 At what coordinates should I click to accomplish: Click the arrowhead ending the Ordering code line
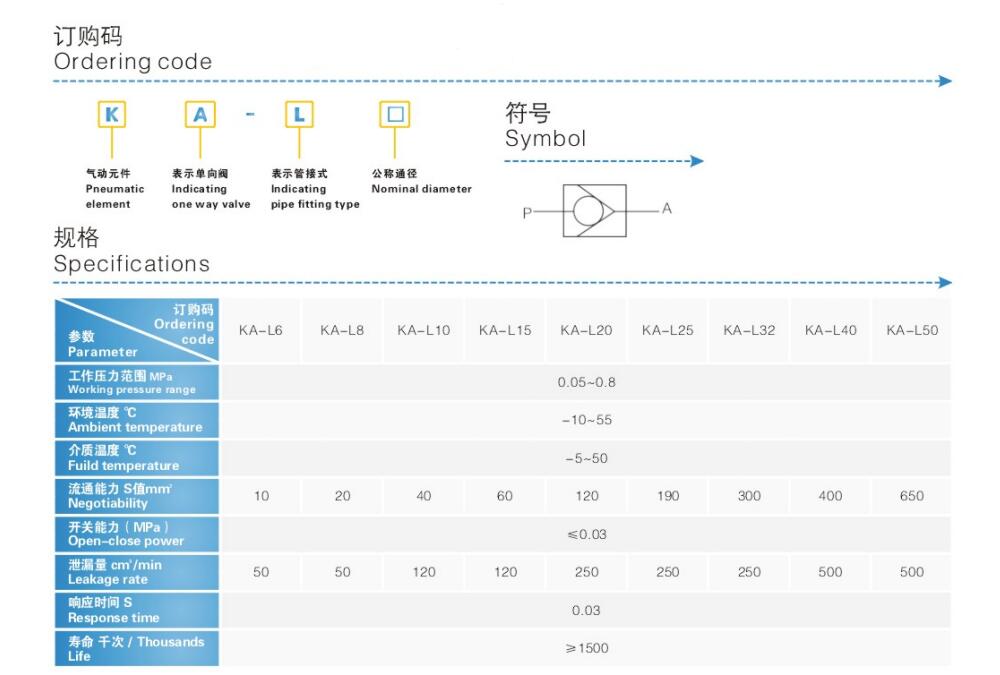tap(945, 81)
